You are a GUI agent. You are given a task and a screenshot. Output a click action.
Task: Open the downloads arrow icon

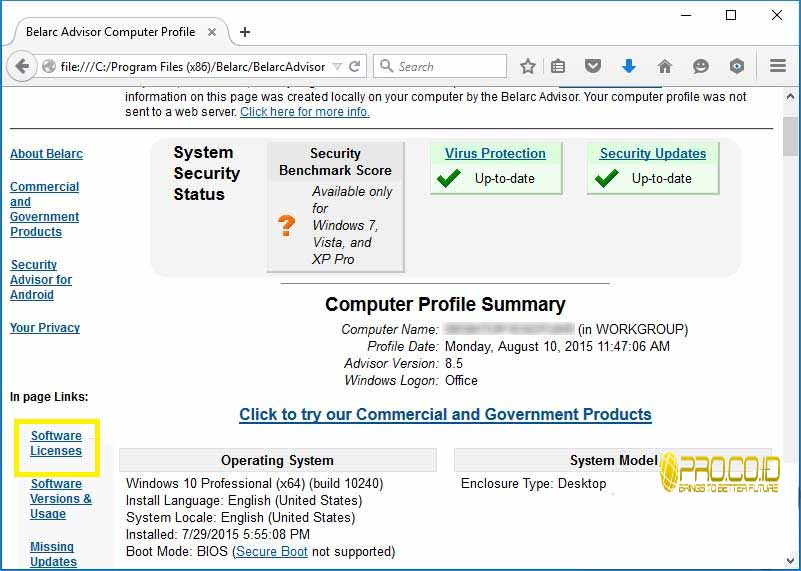pyautogui.click(x=629, y=66)
